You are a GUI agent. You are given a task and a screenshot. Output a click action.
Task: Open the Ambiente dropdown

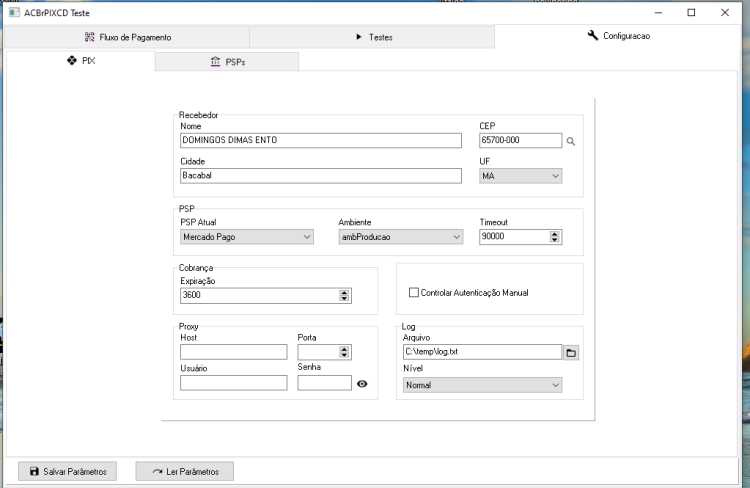click(401, 237)
